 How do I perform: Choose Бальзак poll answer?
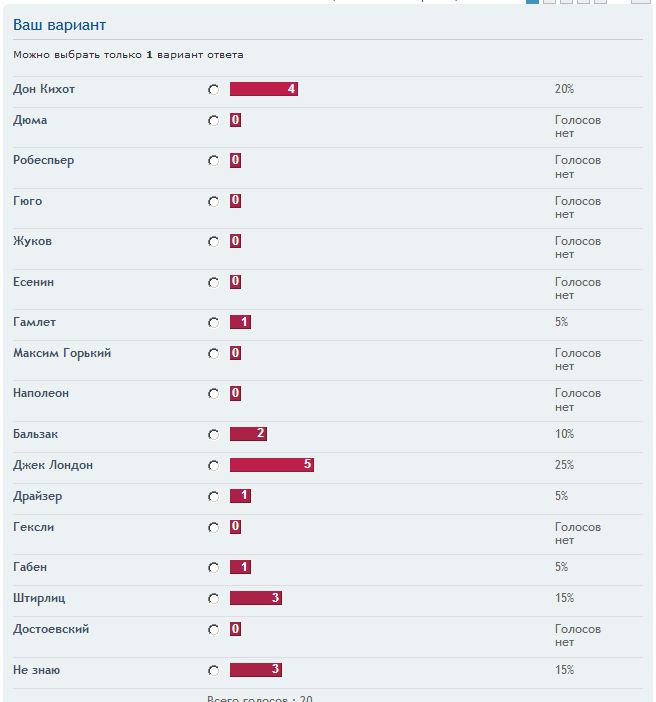tap(214, 434)
